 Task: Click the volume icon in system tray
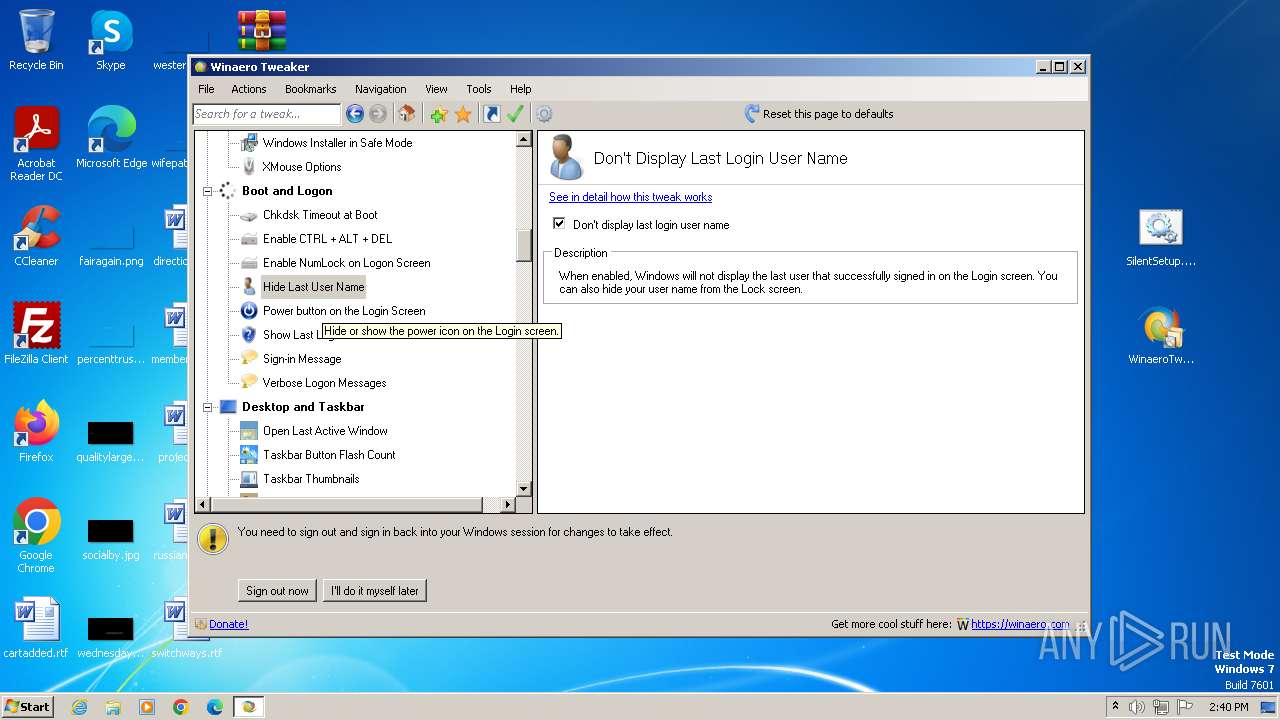tap(1137, 707)
